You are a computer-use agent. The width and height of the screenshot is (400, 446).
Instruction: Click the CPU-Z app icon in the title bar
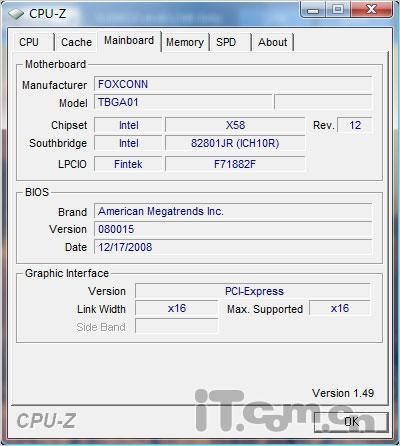(16, 14)
